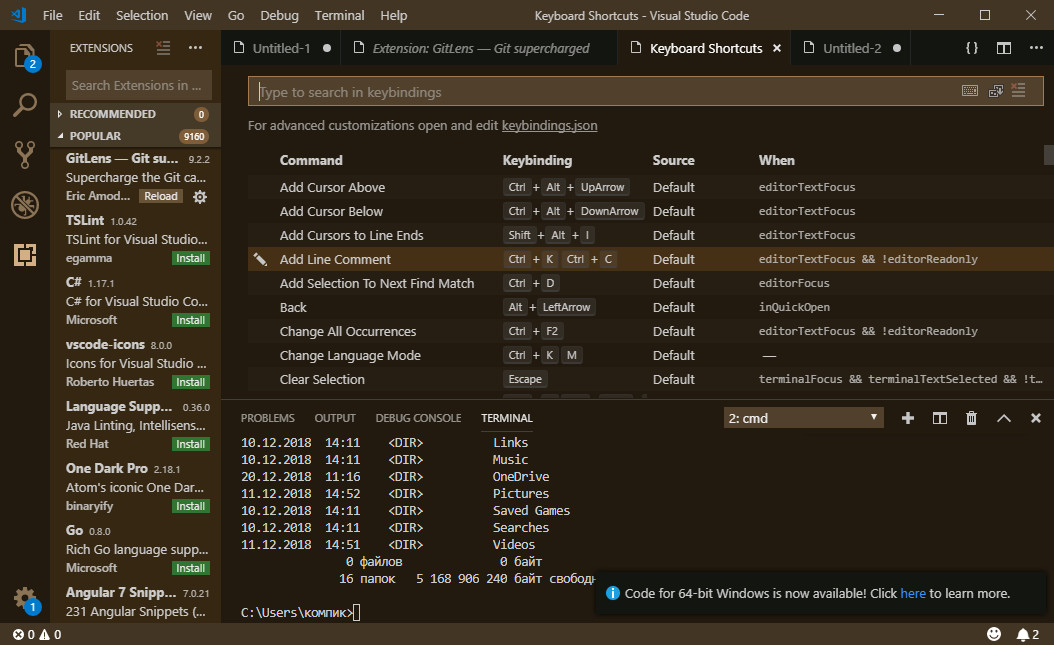
Task: Toggle sort by precedence in keybindings
Action: pyautogui.click(x=996, y=91)
